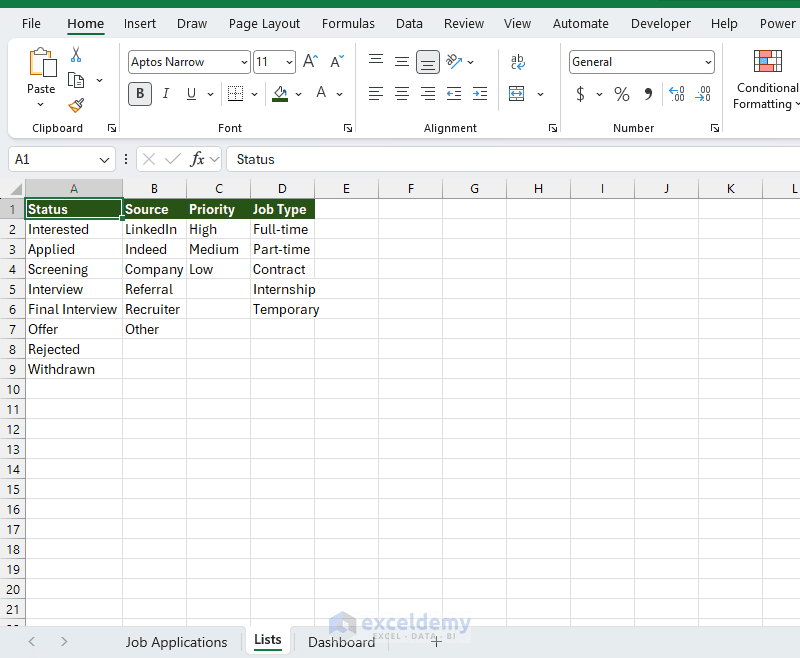The width and height of the screenshot is (800, 658).
Task: Align text right
Action: pos(428,94)
